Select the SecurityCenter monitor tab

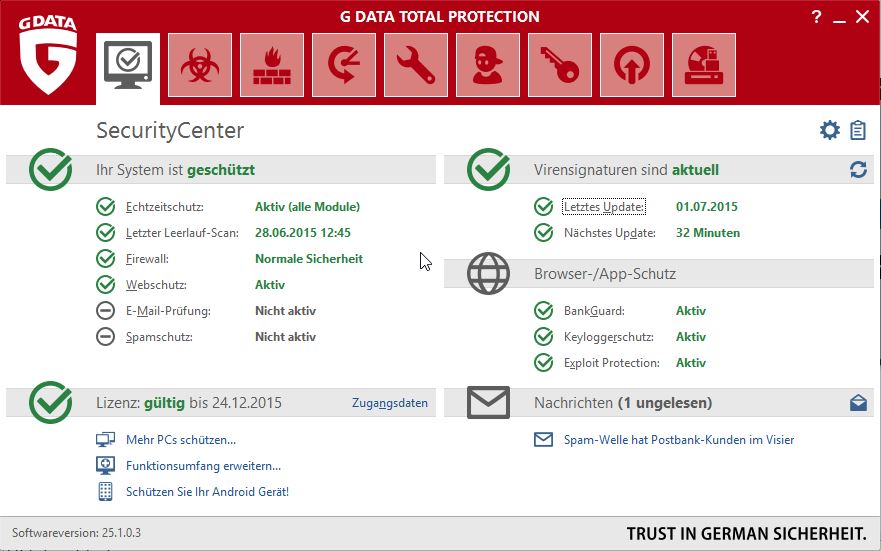pos(128,65)
